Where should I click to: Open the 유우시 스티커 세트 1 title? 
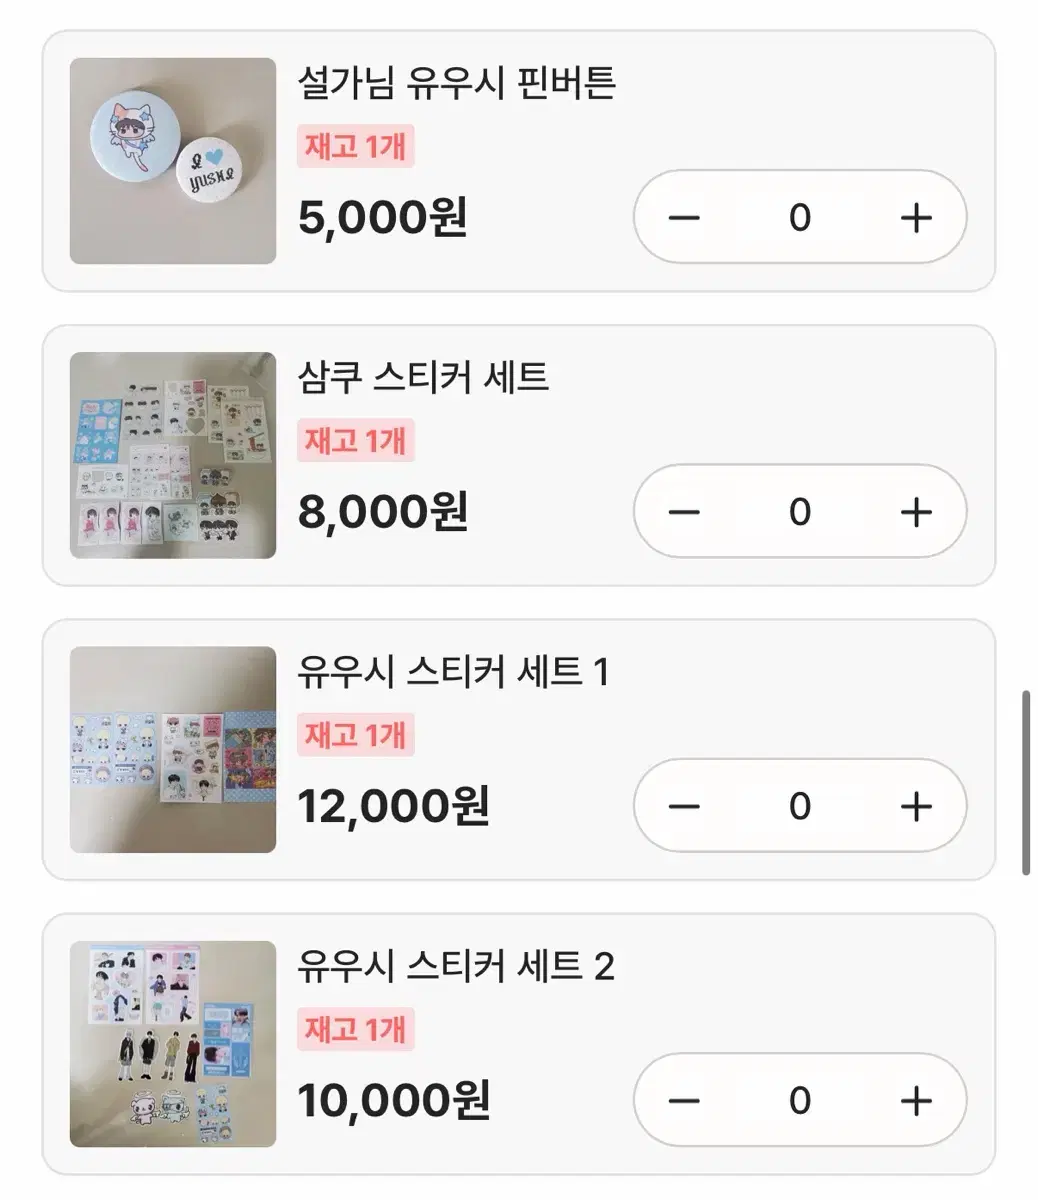point(453,671)
